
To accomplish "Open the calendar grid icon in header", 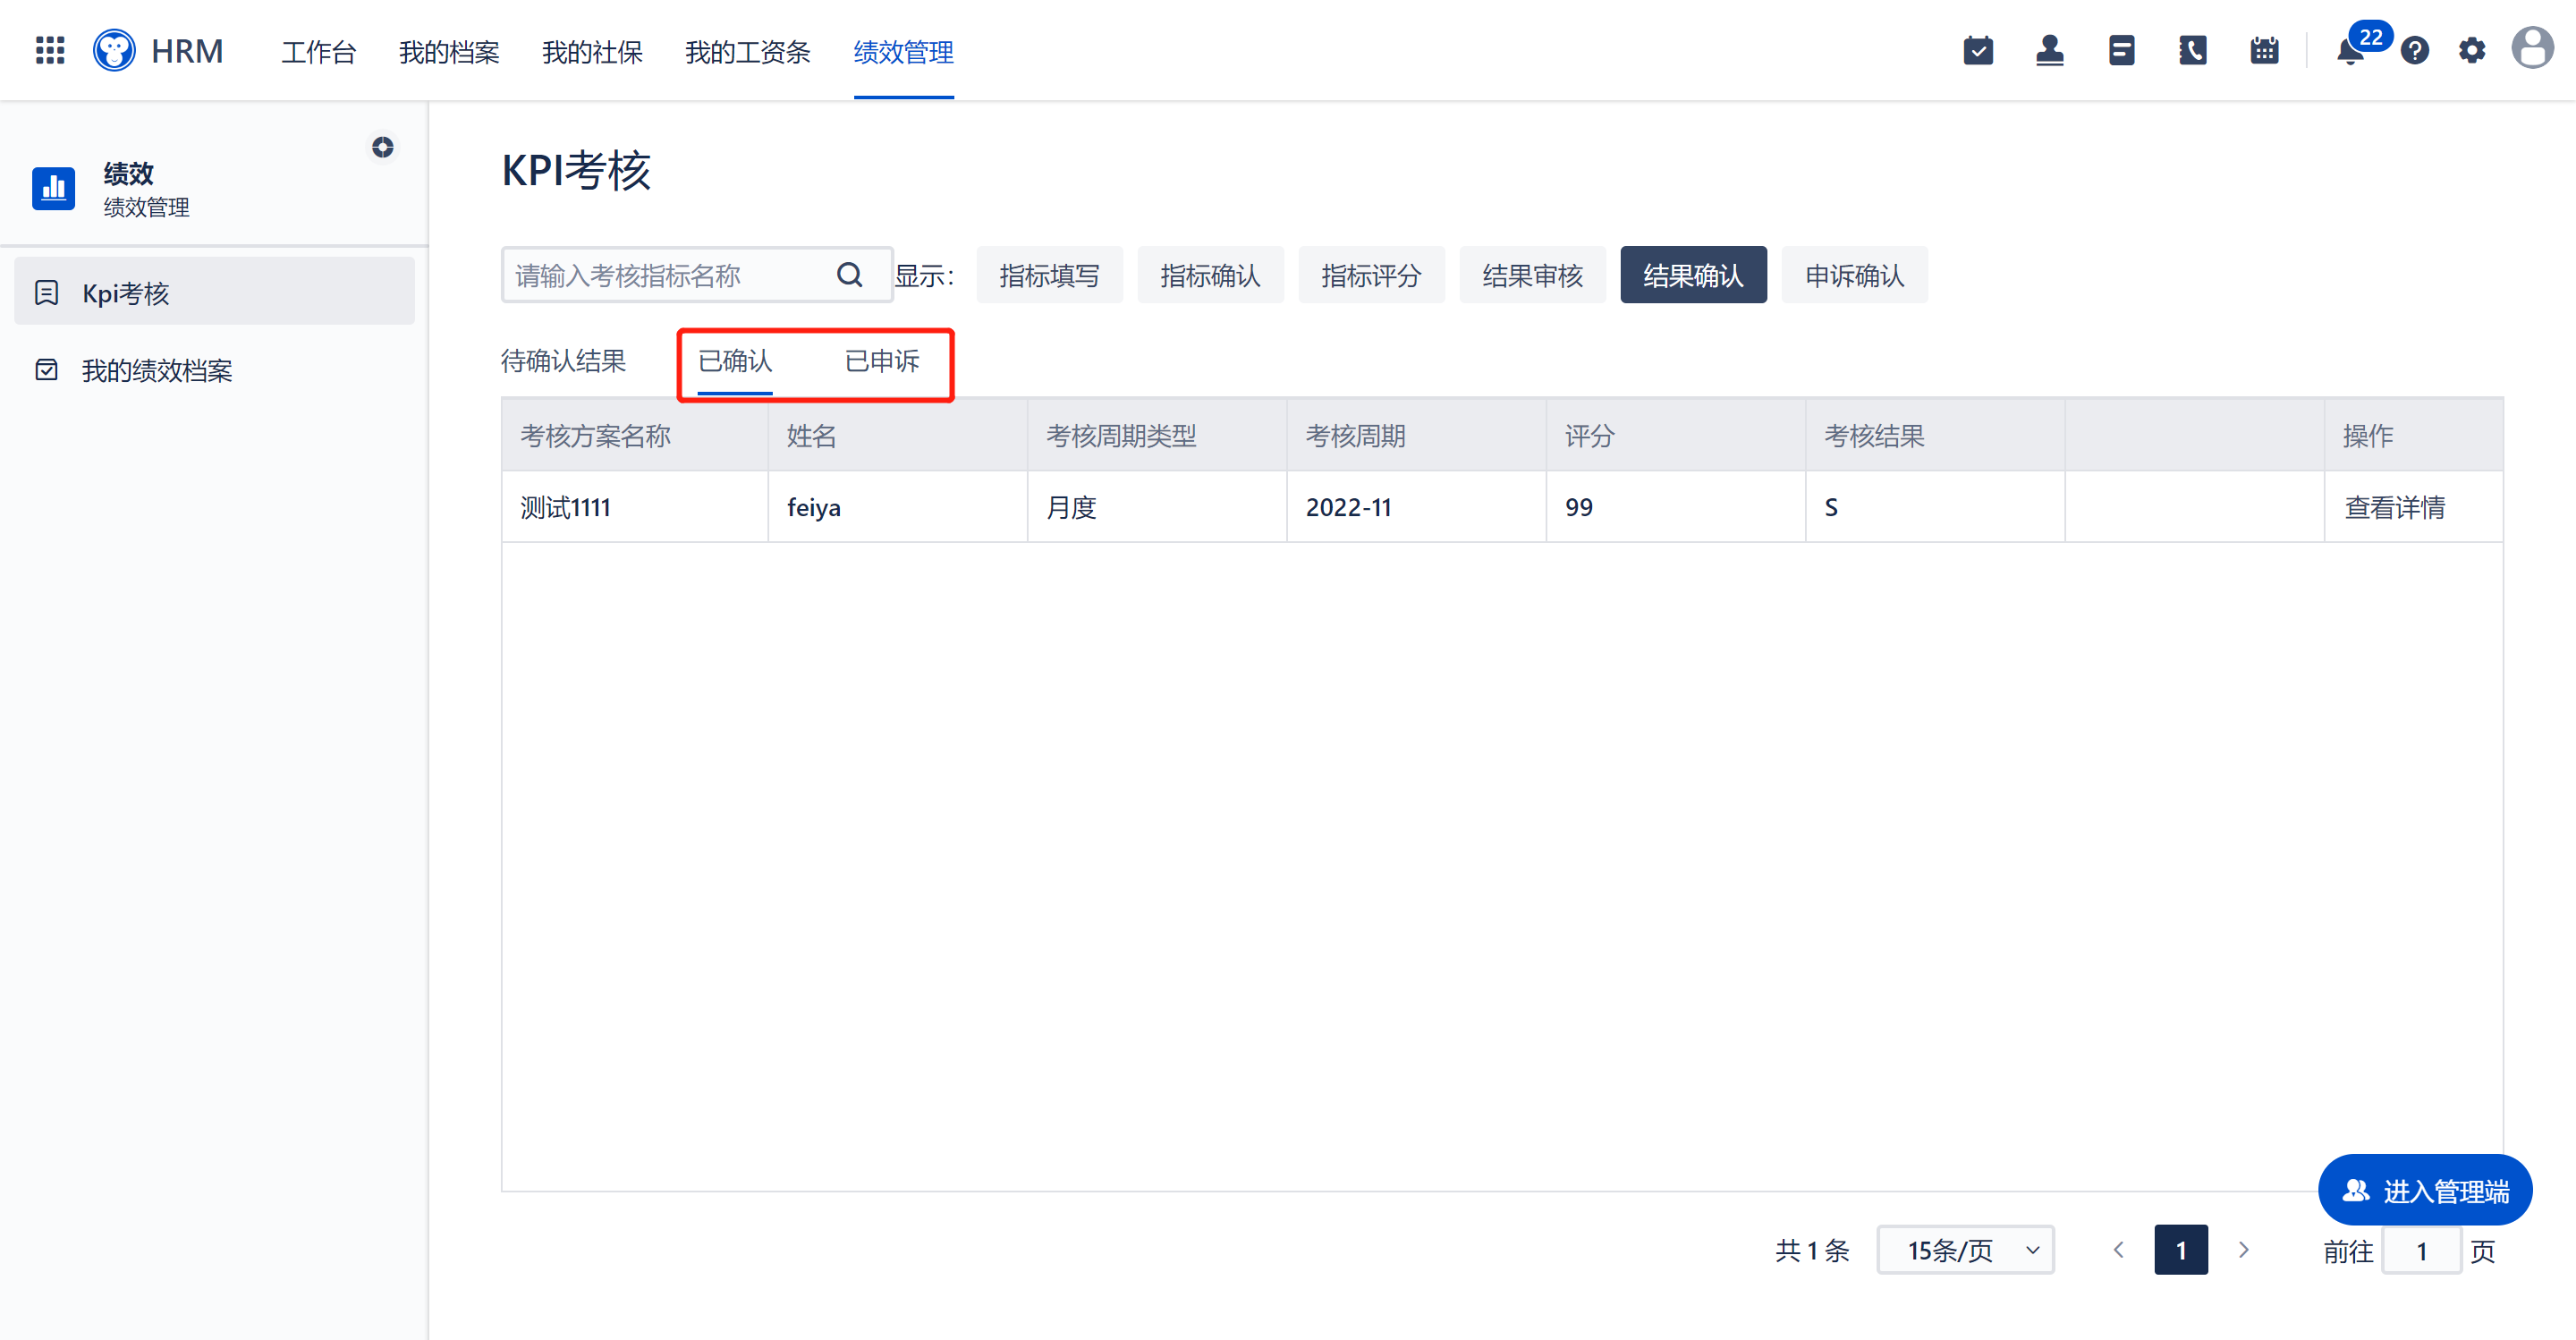I will tap(2264, 50).
